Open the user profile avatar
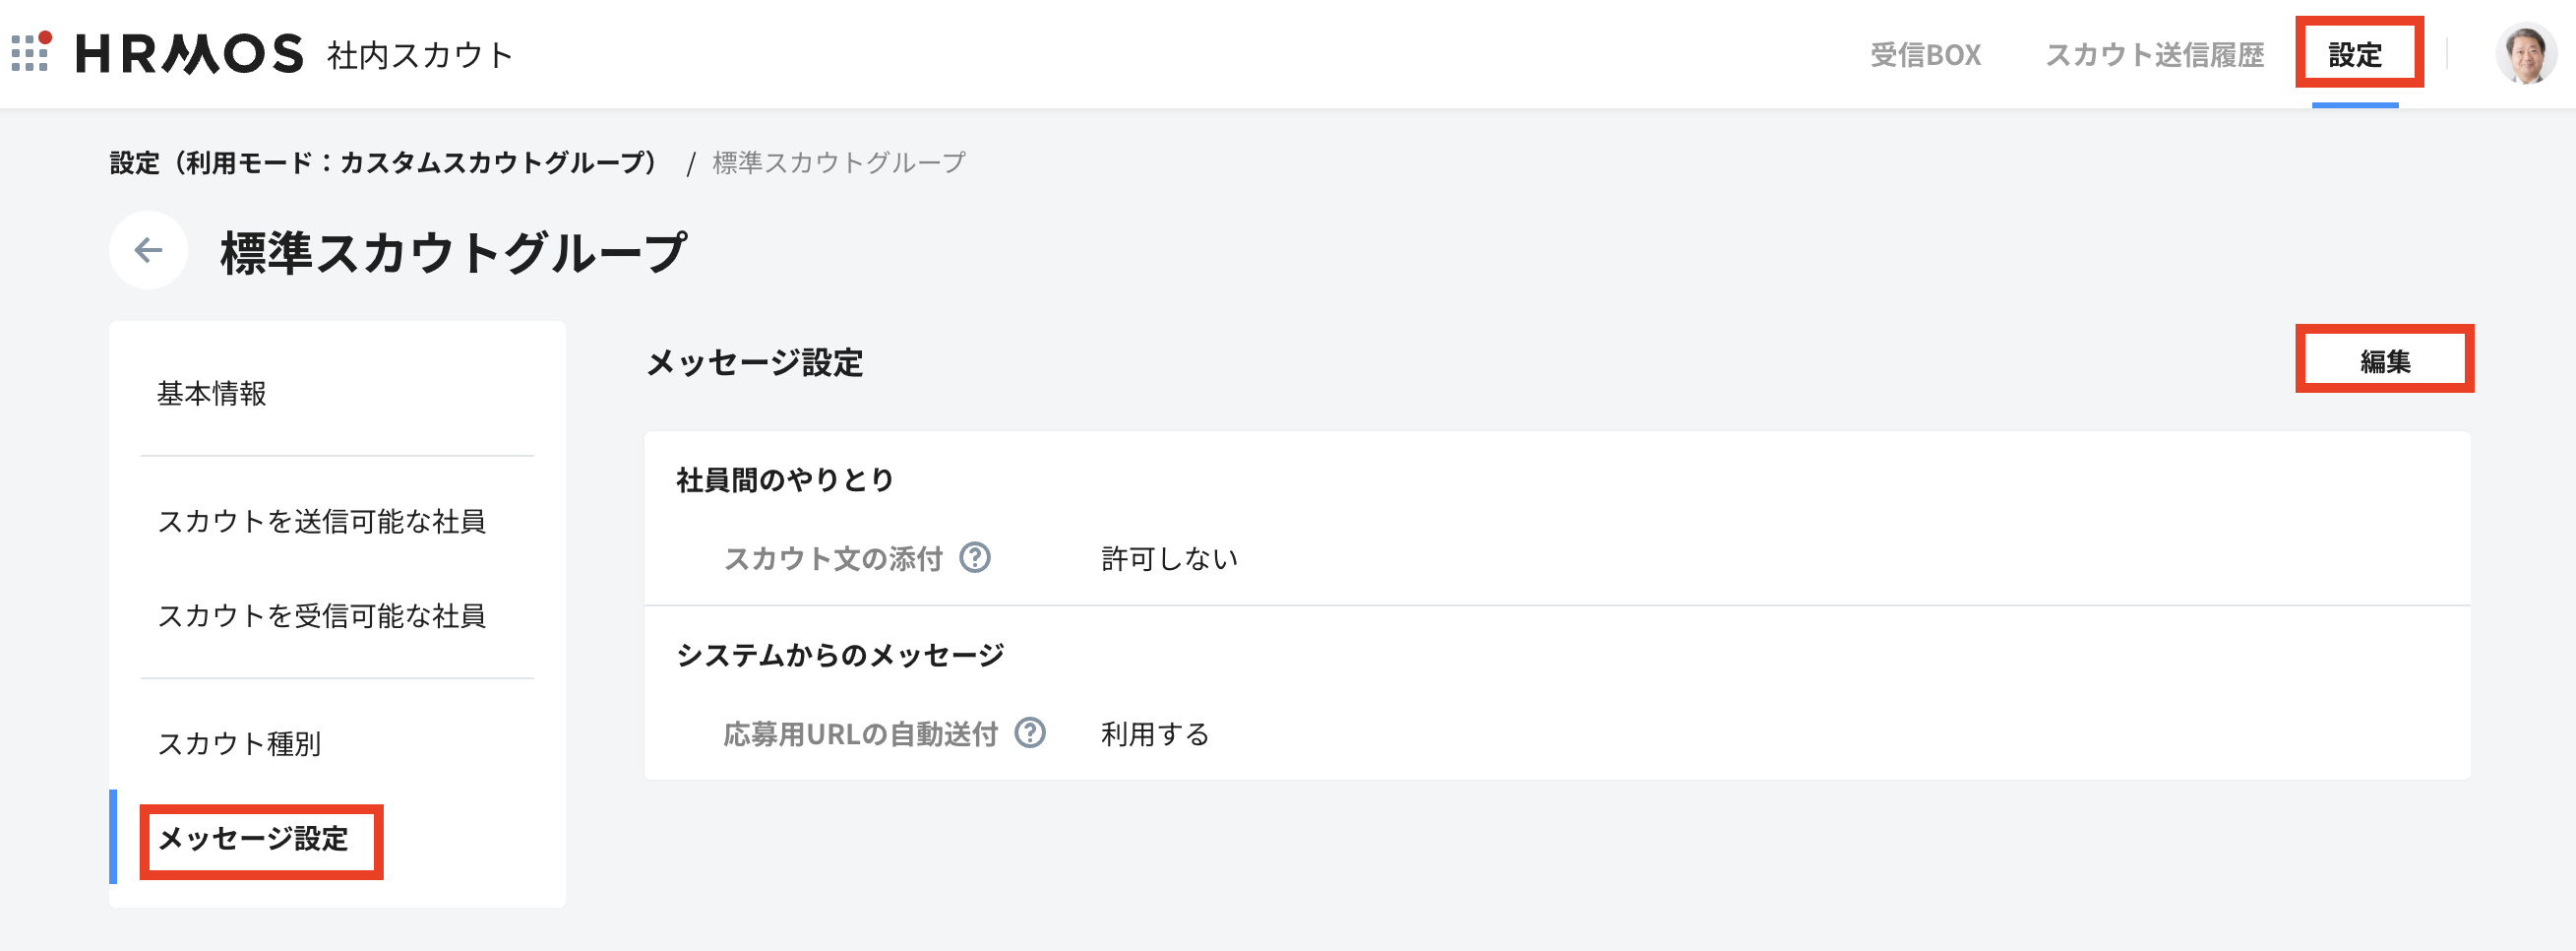2576x951 pixels. [x=2525, y=54]
